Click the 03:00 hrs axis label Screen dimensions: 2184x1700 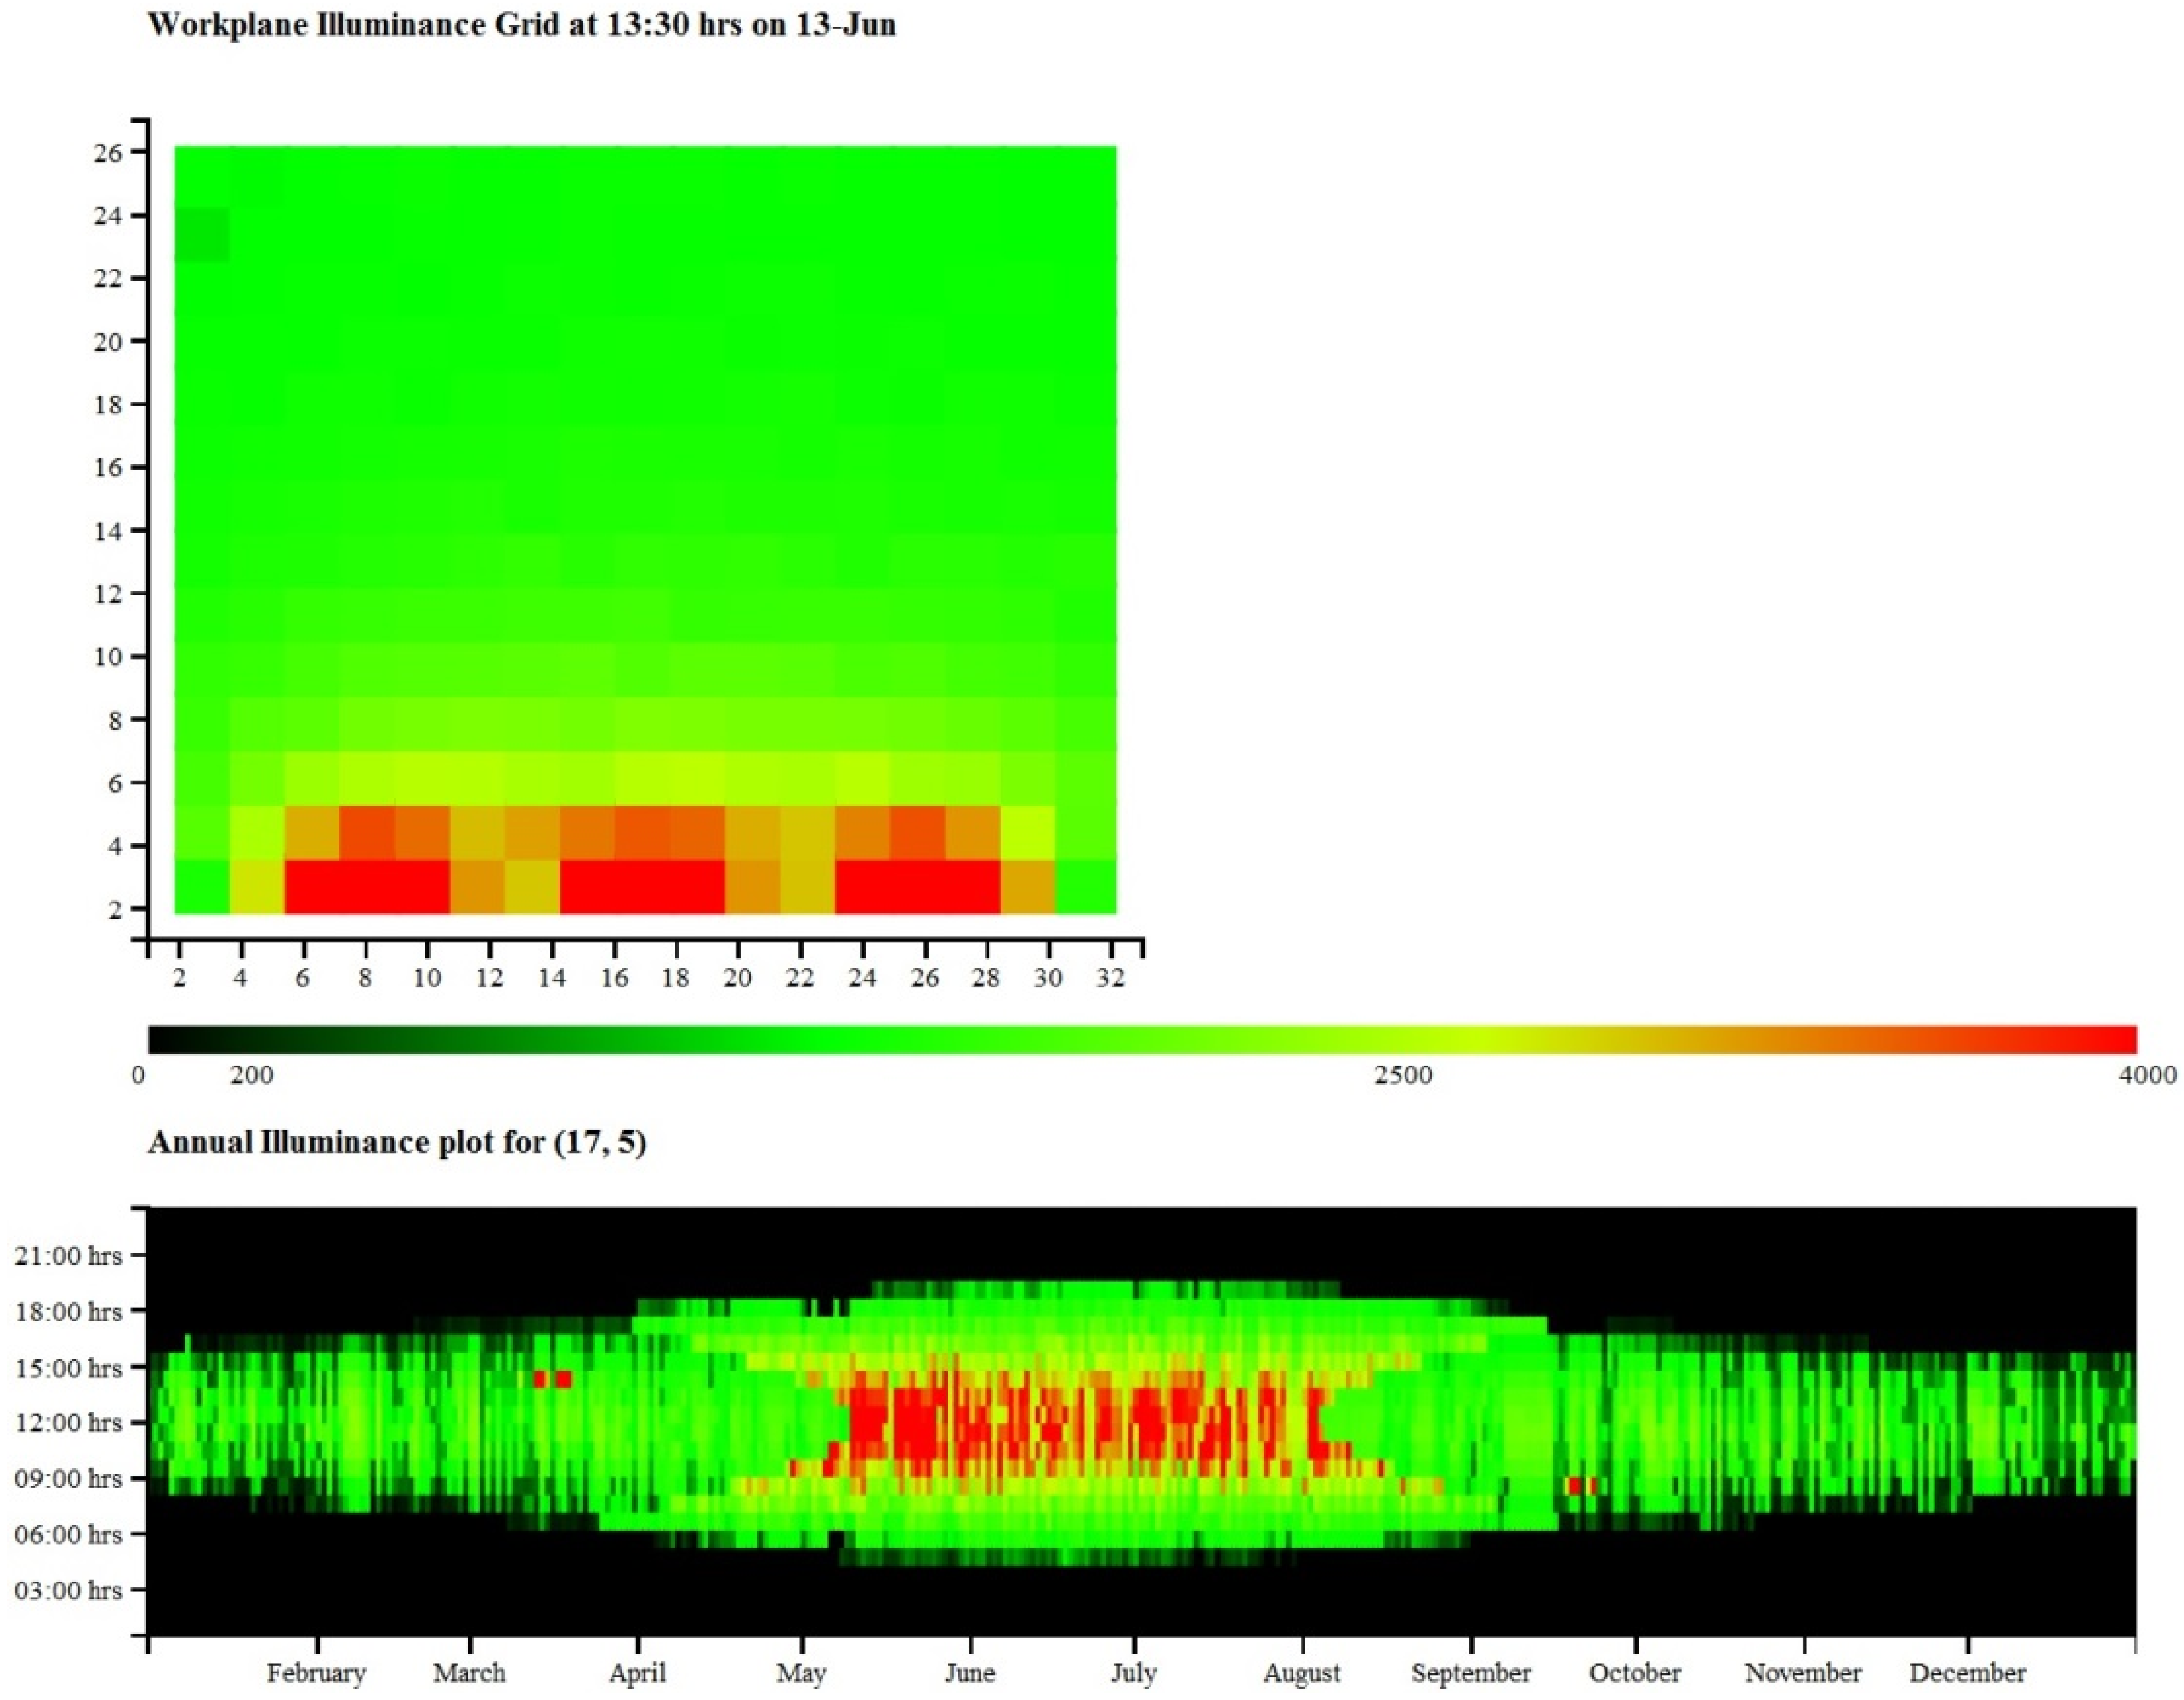coord(68,1590)
